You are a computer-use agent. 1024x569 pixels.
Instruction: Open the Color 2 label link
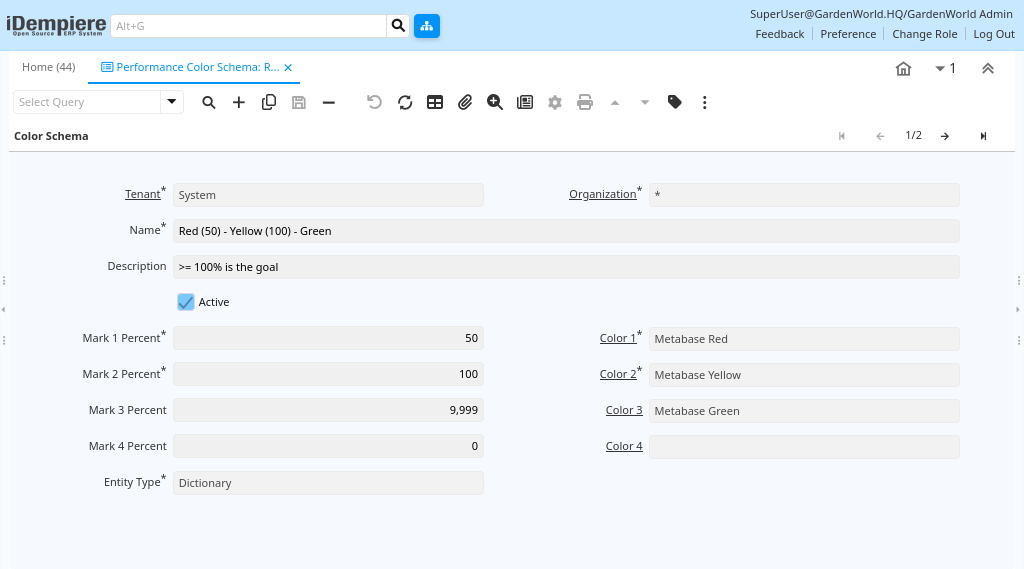pos(618,374)
